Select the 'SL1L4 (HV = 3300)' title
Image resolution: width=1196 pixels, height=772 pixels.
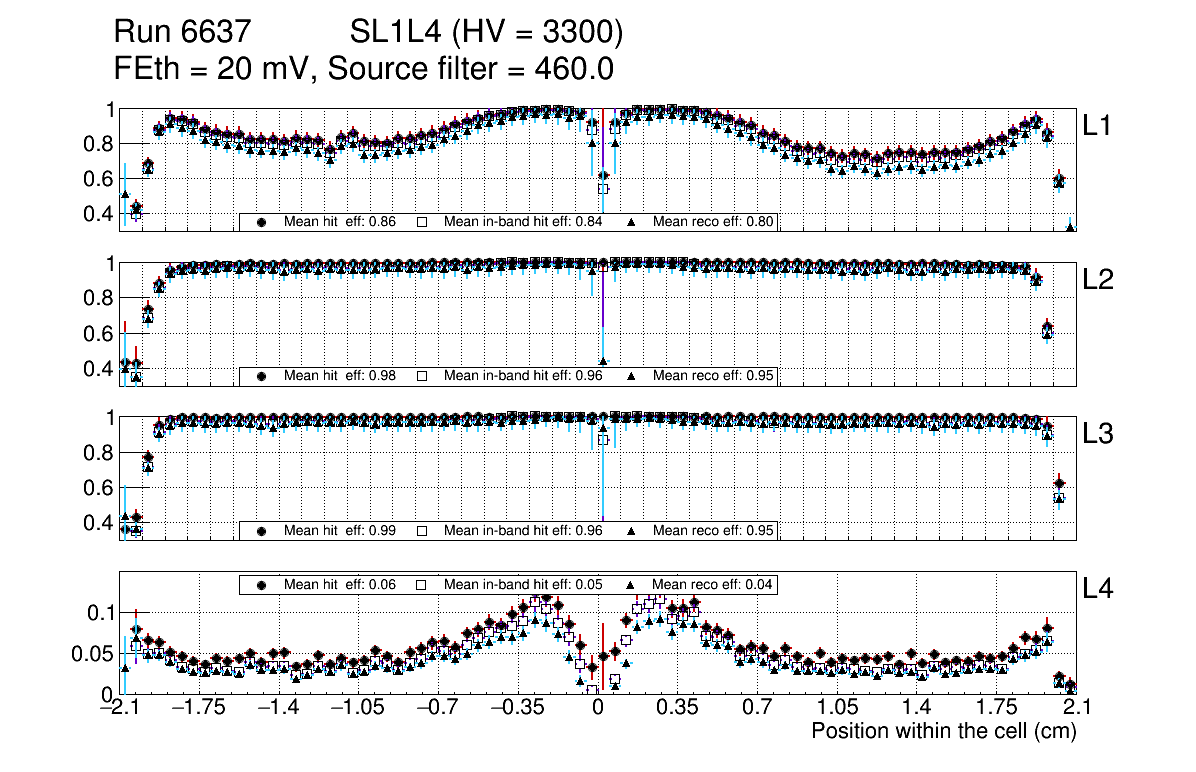pyautogui.click(x=487, y=34)
